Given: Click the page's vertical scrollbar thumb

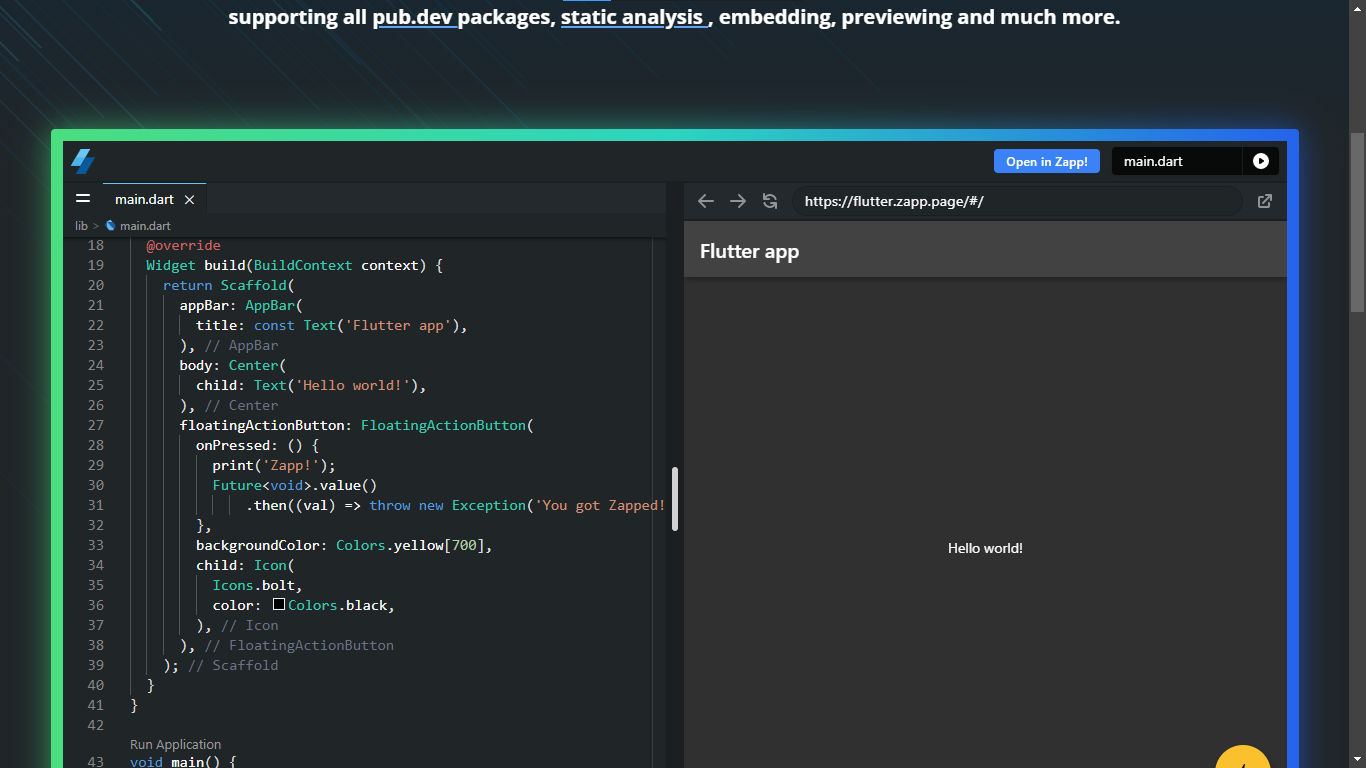Looking at the screenshot, I should pos(1357,223).
